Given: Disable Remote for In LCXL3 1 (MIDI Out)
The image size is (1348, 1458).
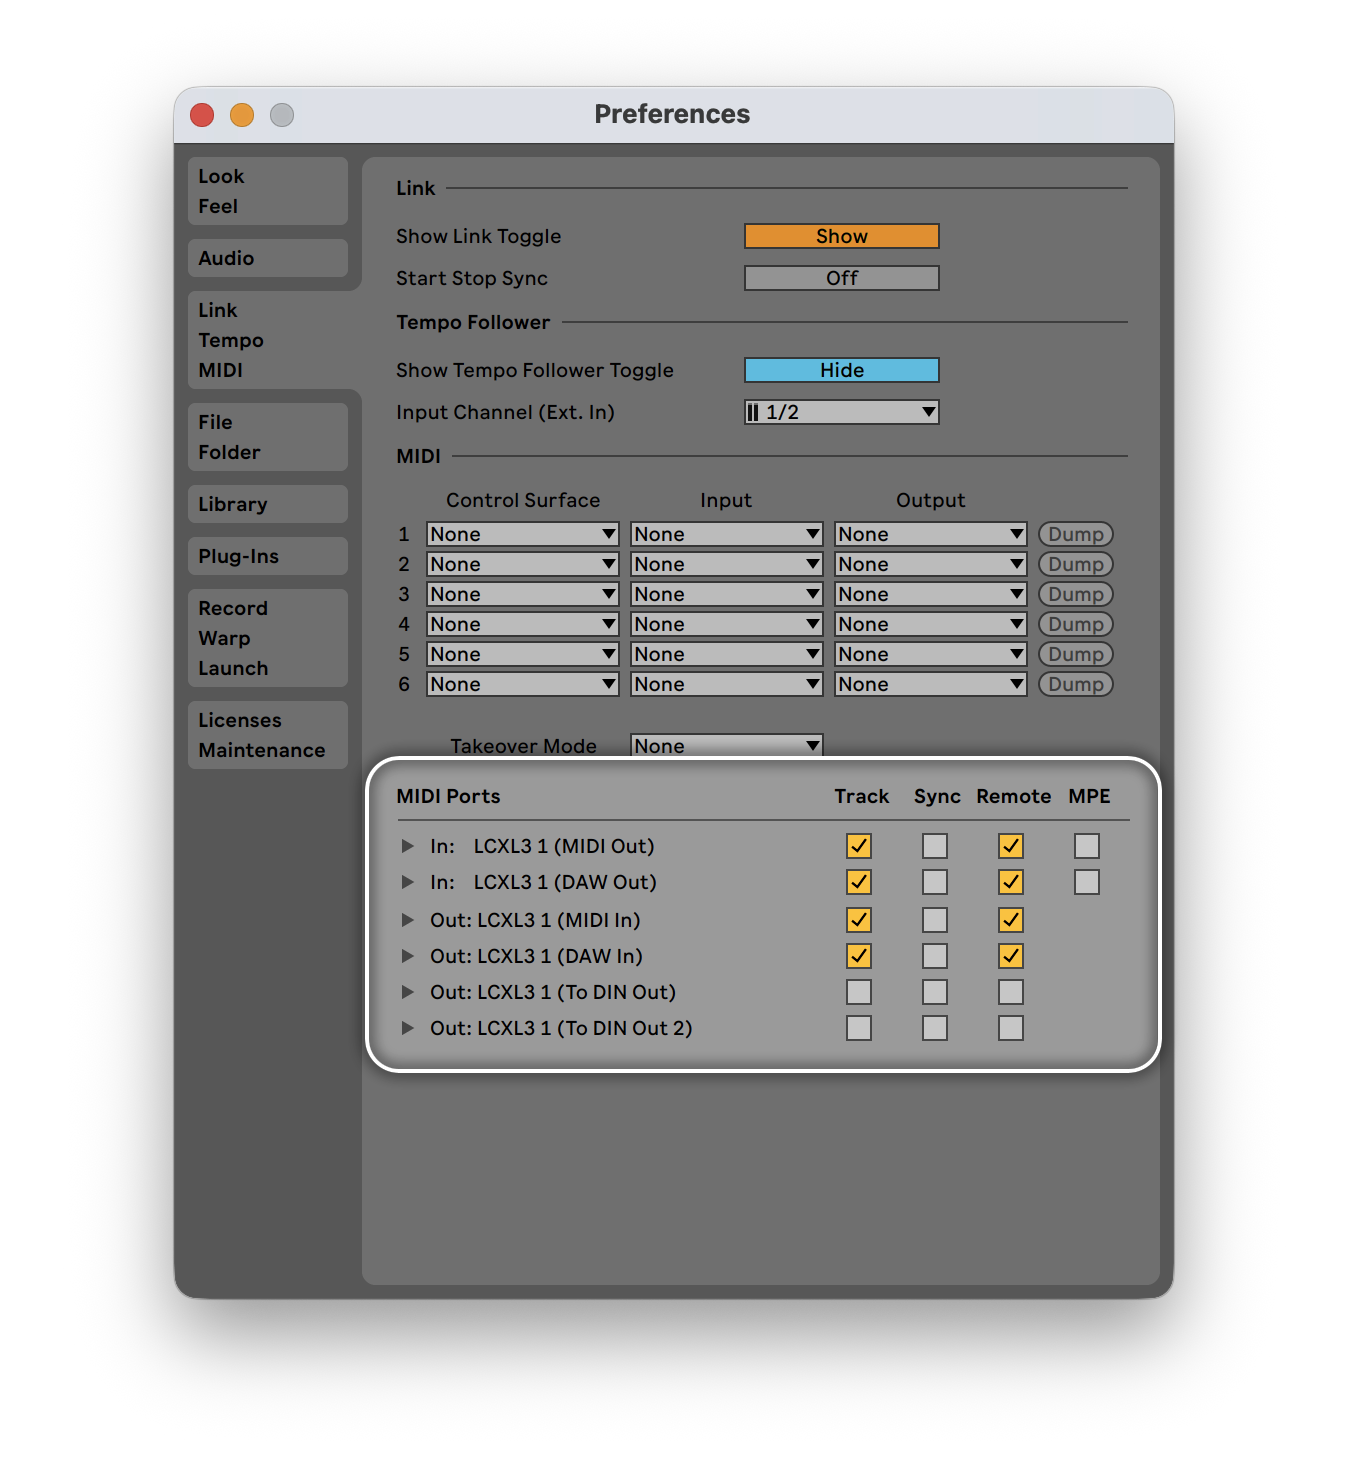Looking at the screenshot, I should (1011, 846).
